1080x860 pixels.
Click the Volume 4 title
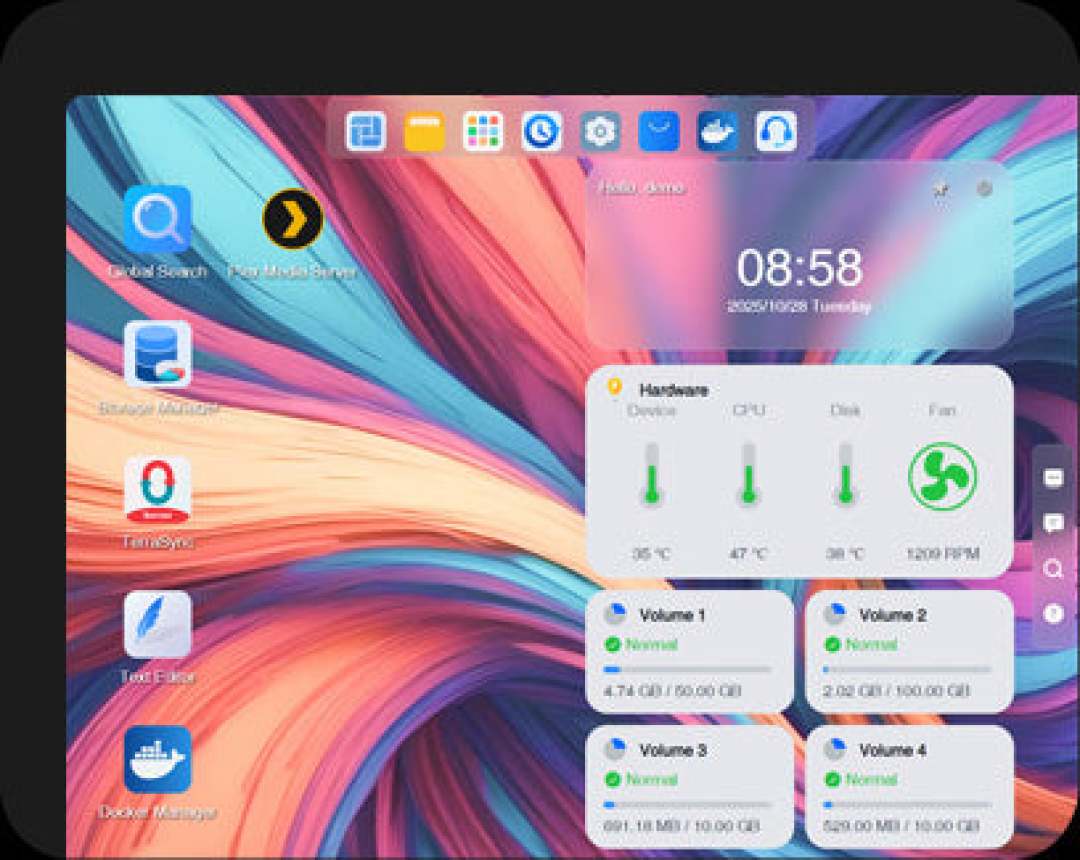893,750
